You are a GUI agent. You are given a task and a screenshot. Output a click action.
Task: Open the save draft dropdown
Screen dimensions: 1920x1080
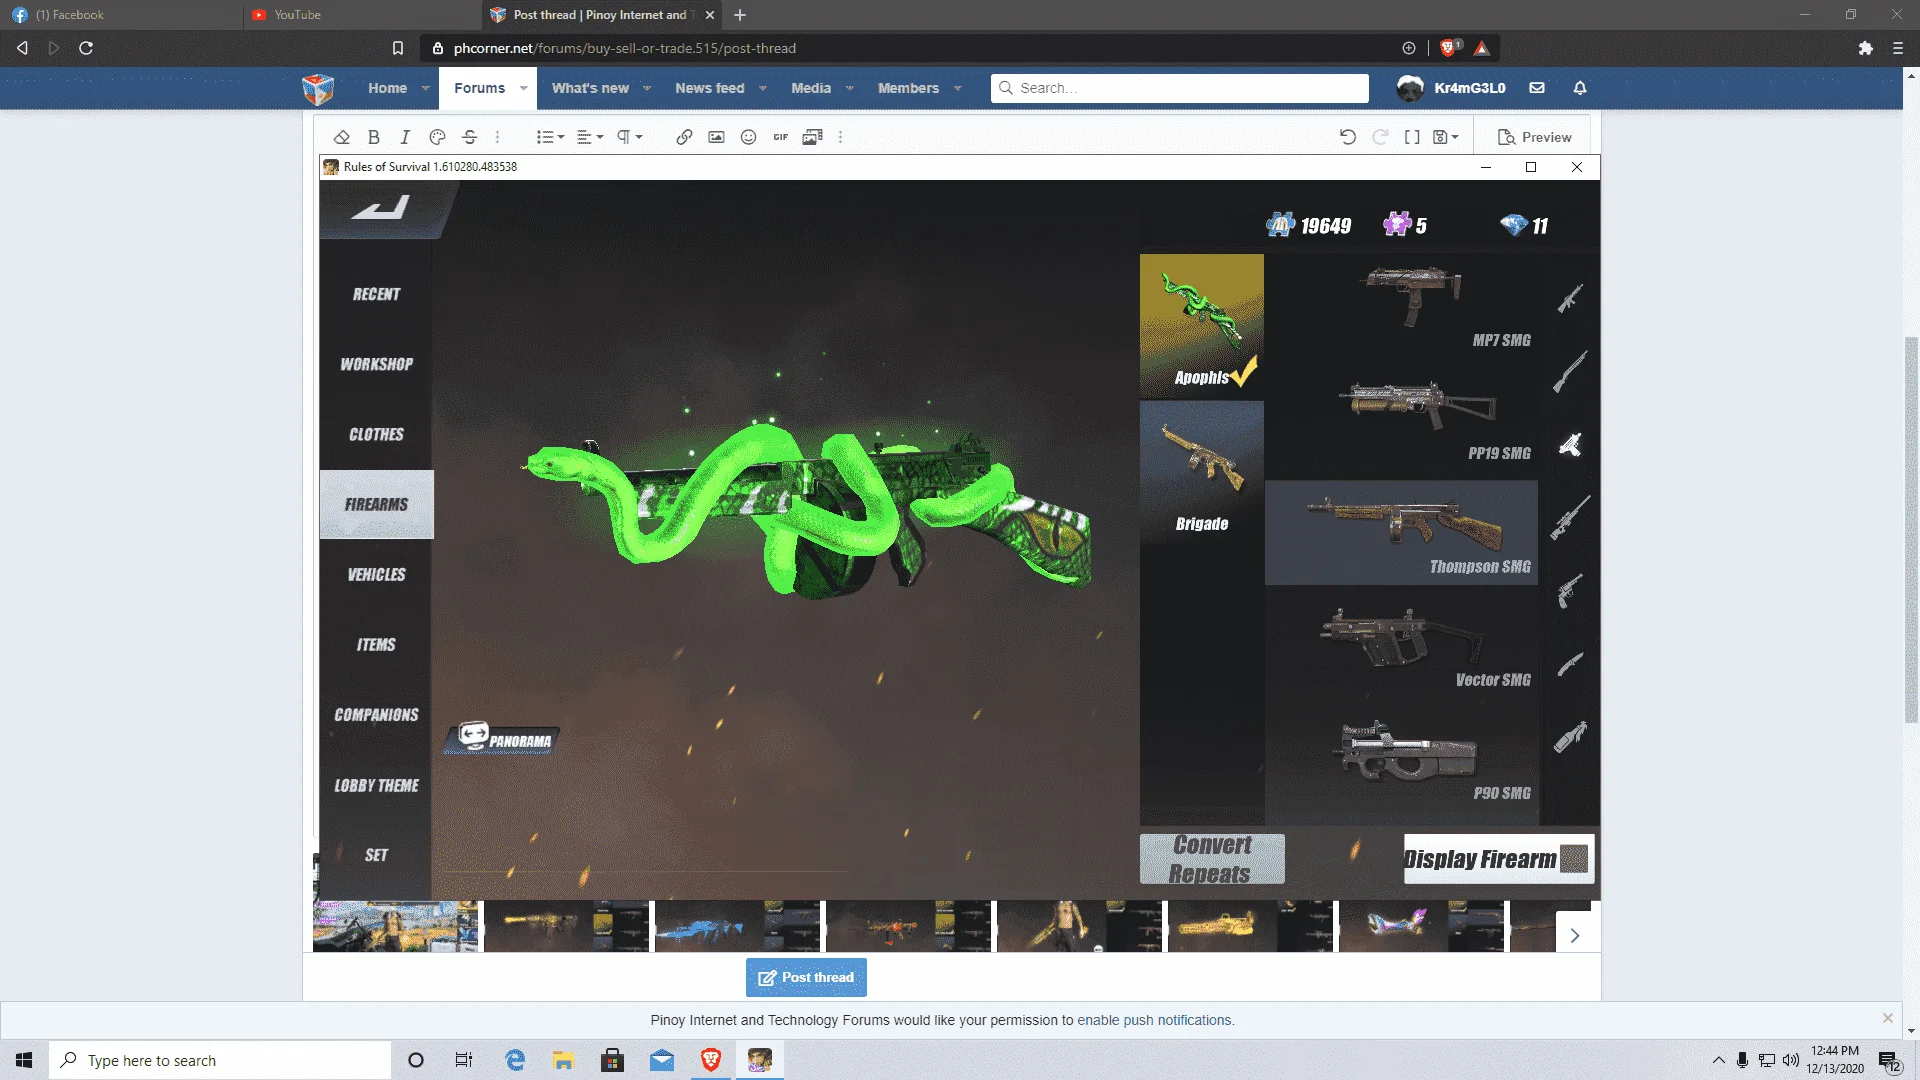pos(1446,137)
